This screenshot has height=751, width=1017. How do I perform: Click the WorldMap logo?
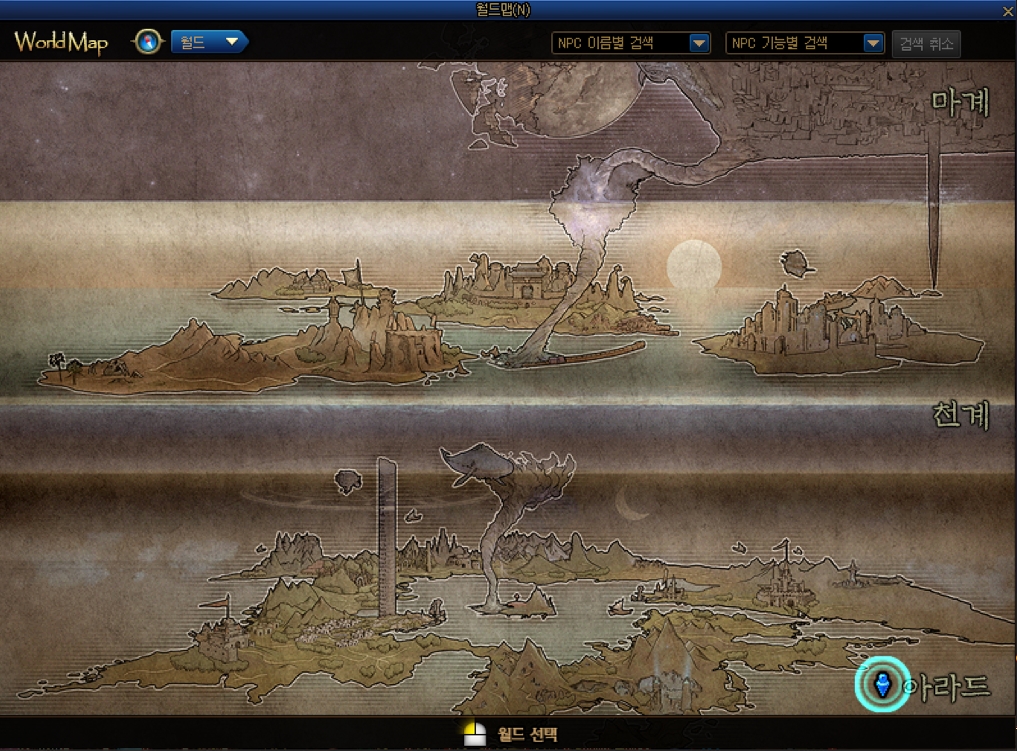click(61, 42)
